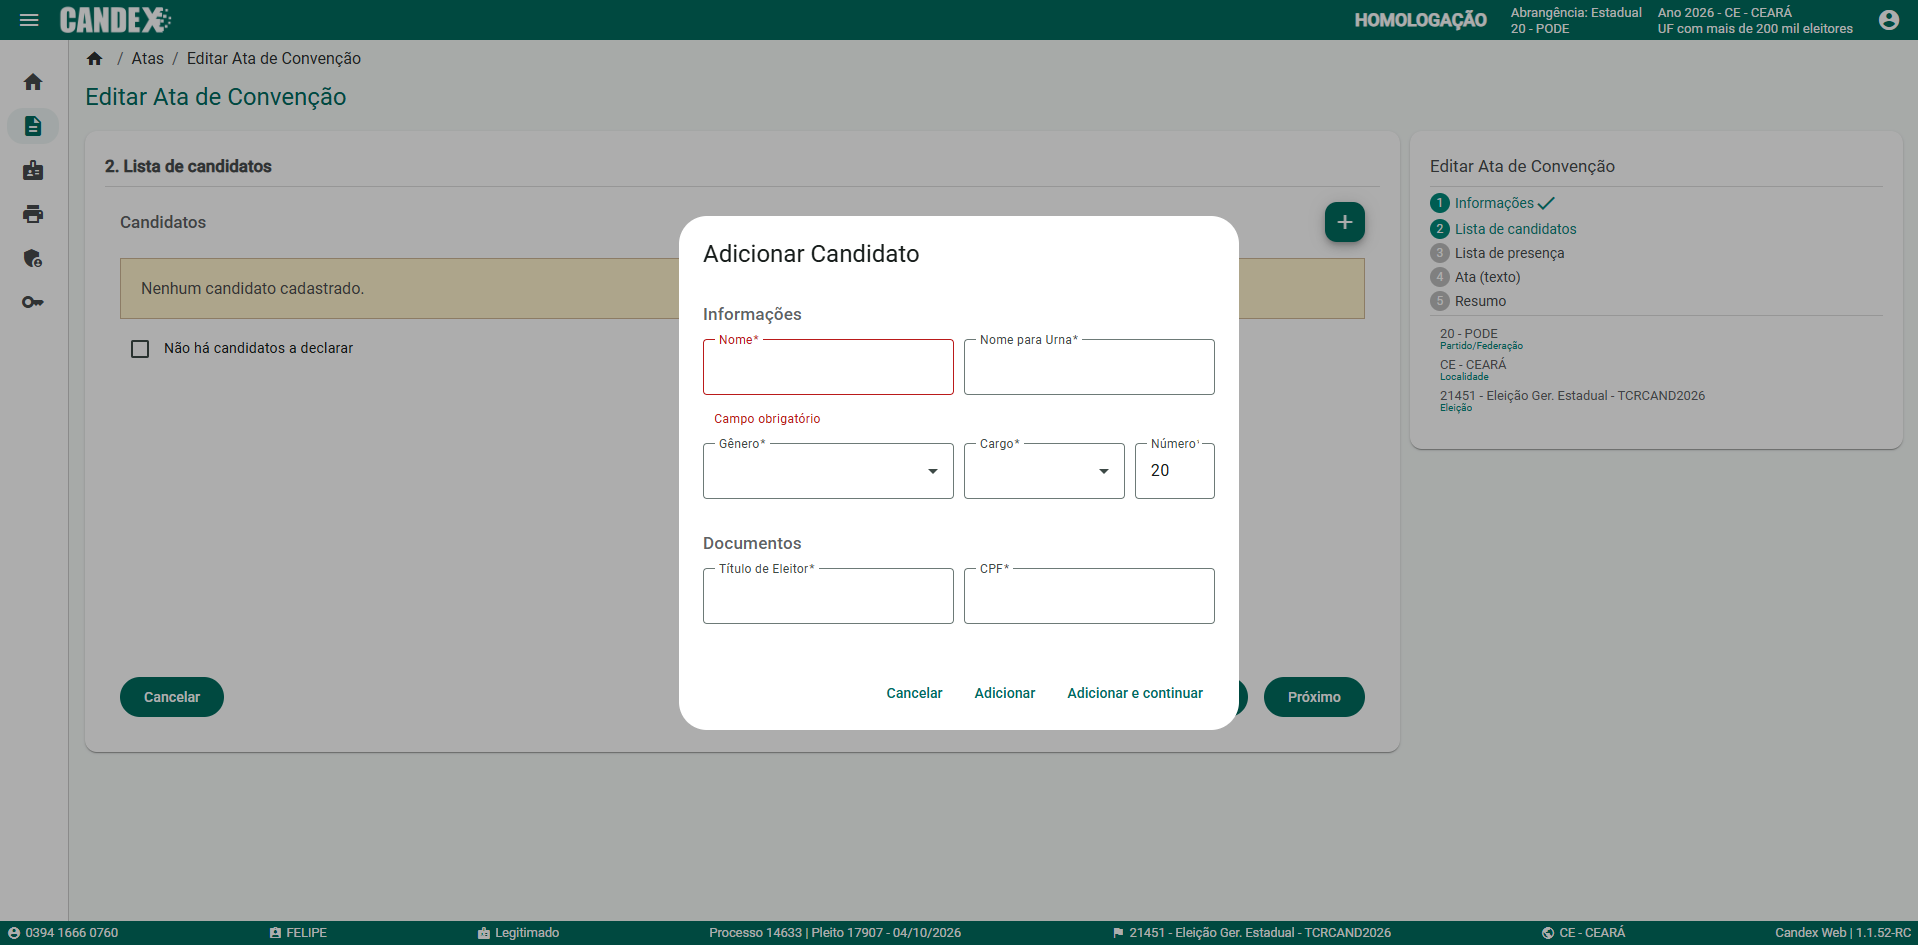The height and width of the screenshot is (945, 1918).
Task: Click 'Processo 14633 | Pleito 17907' status text
Action: (835, 933)
